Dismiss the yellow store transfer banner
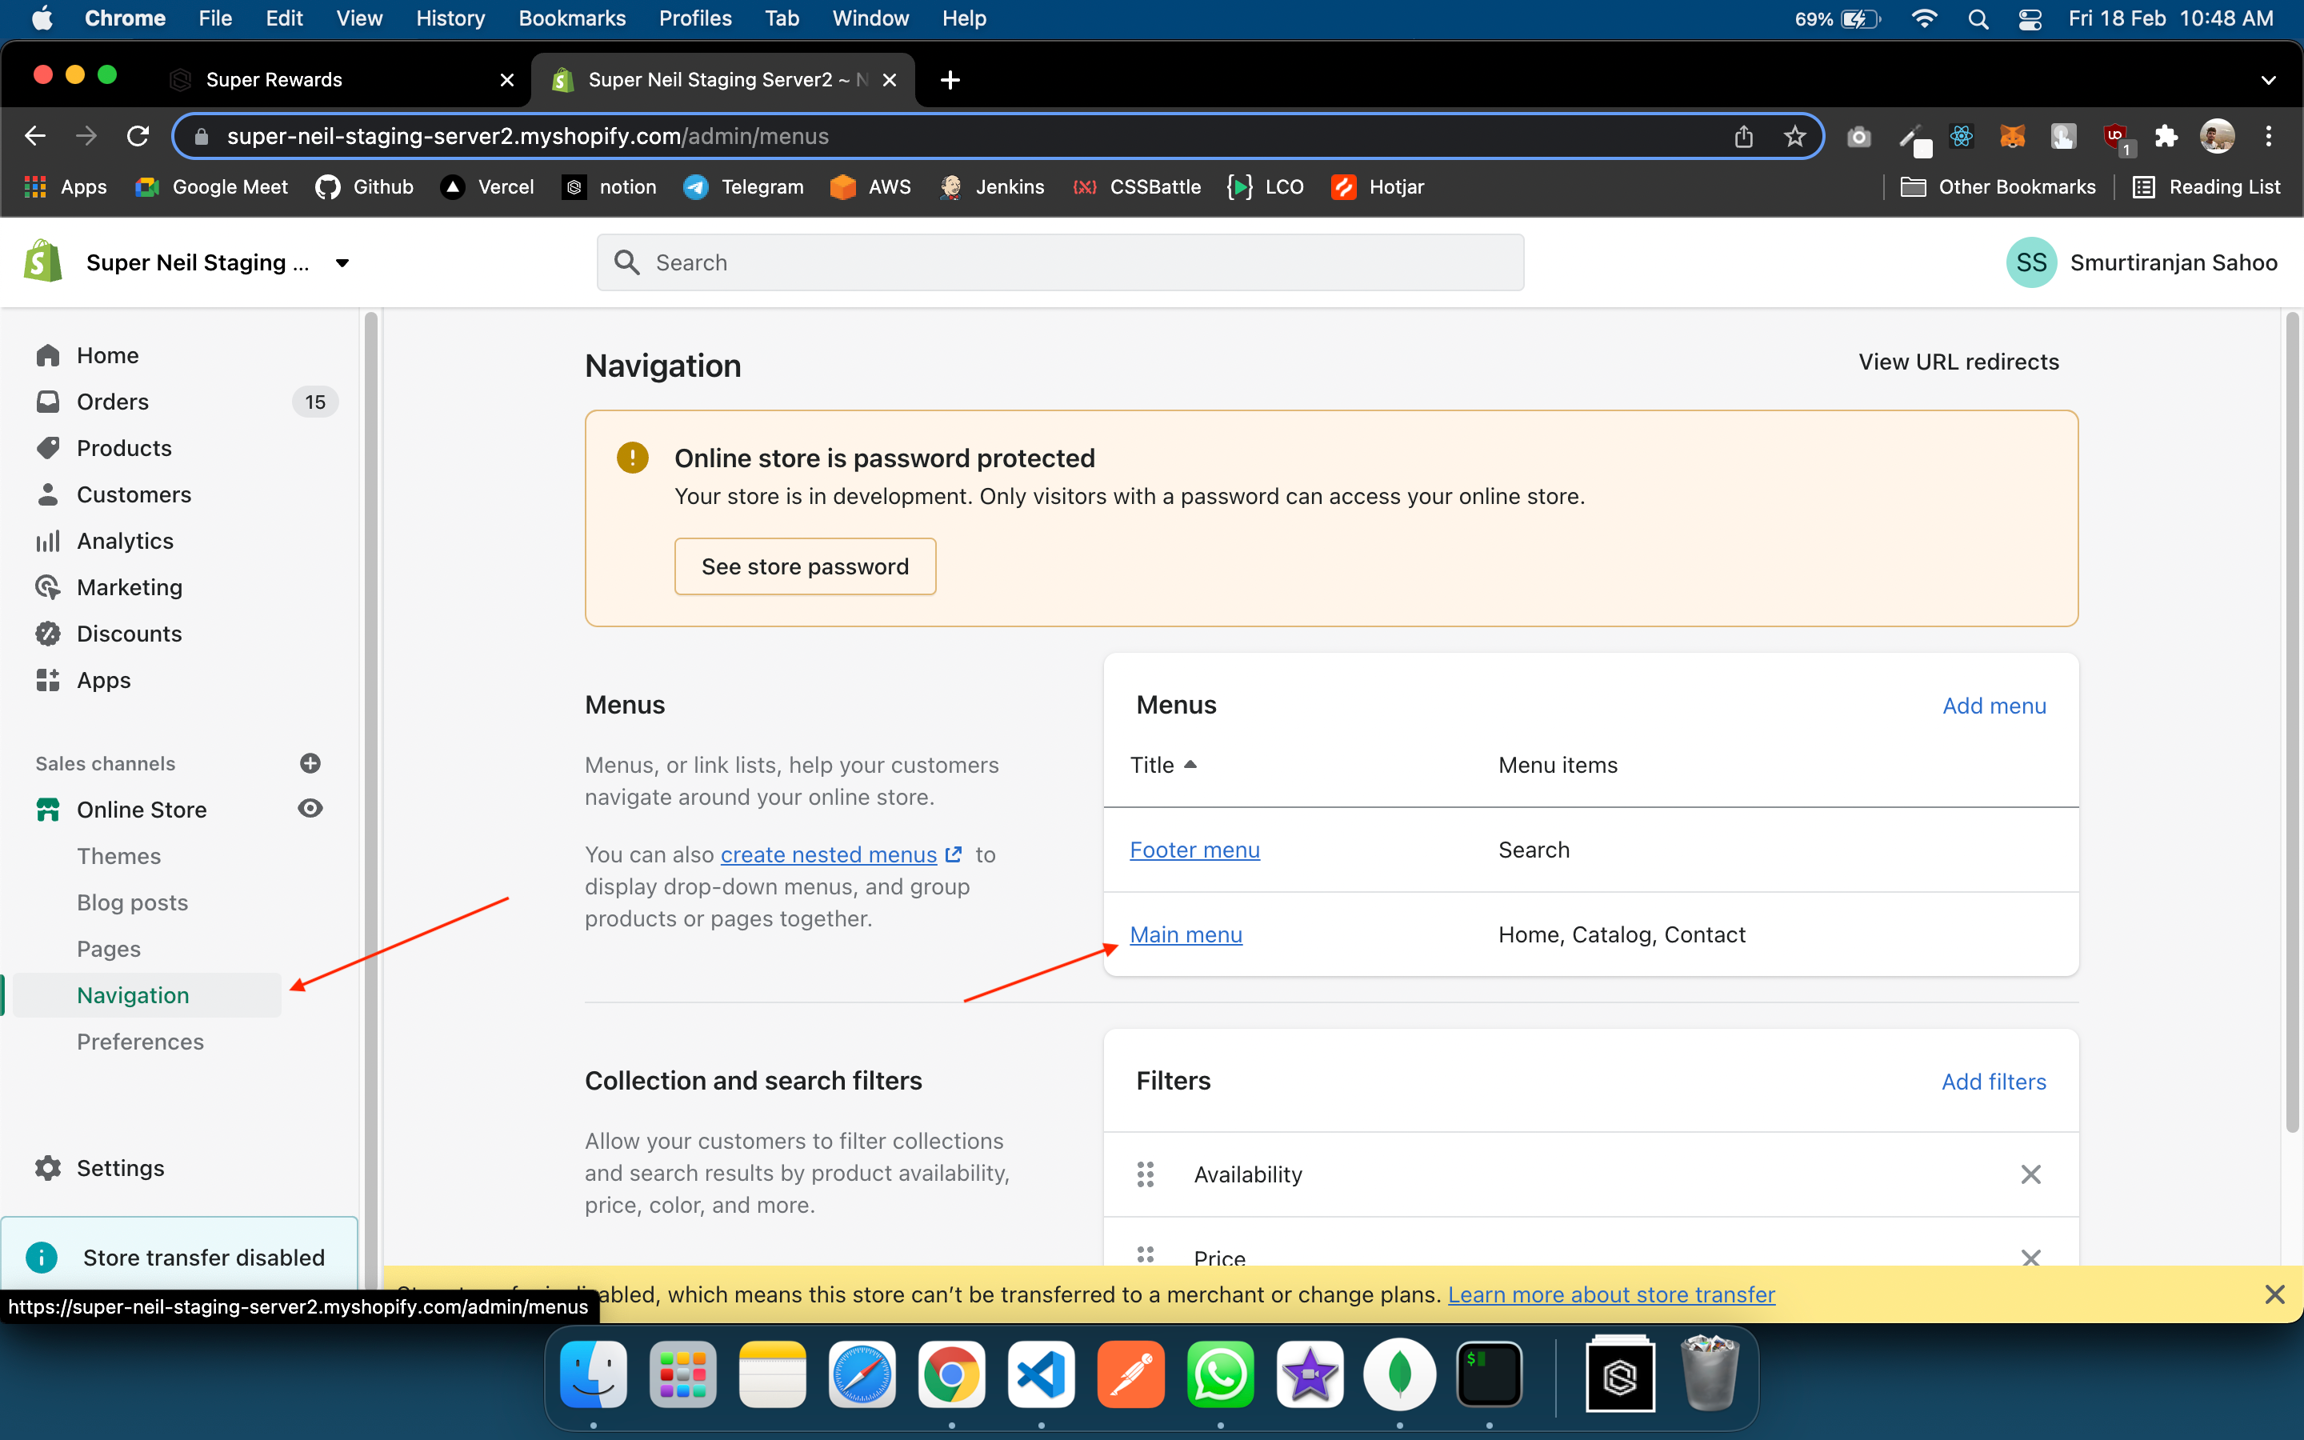Image resolution: width=2304 pixels, height=1440 pixels. [x=2274, y=1295]
